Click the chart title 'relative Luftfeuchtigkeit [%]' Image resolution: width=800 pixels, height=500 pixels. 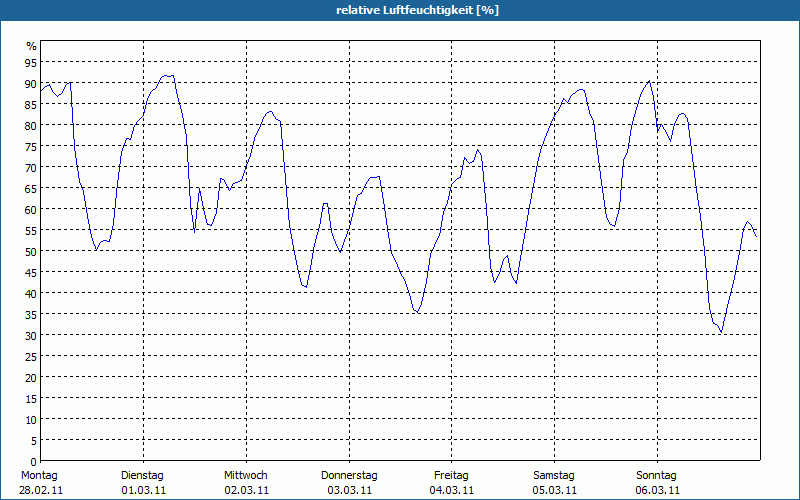pos(417,10)
